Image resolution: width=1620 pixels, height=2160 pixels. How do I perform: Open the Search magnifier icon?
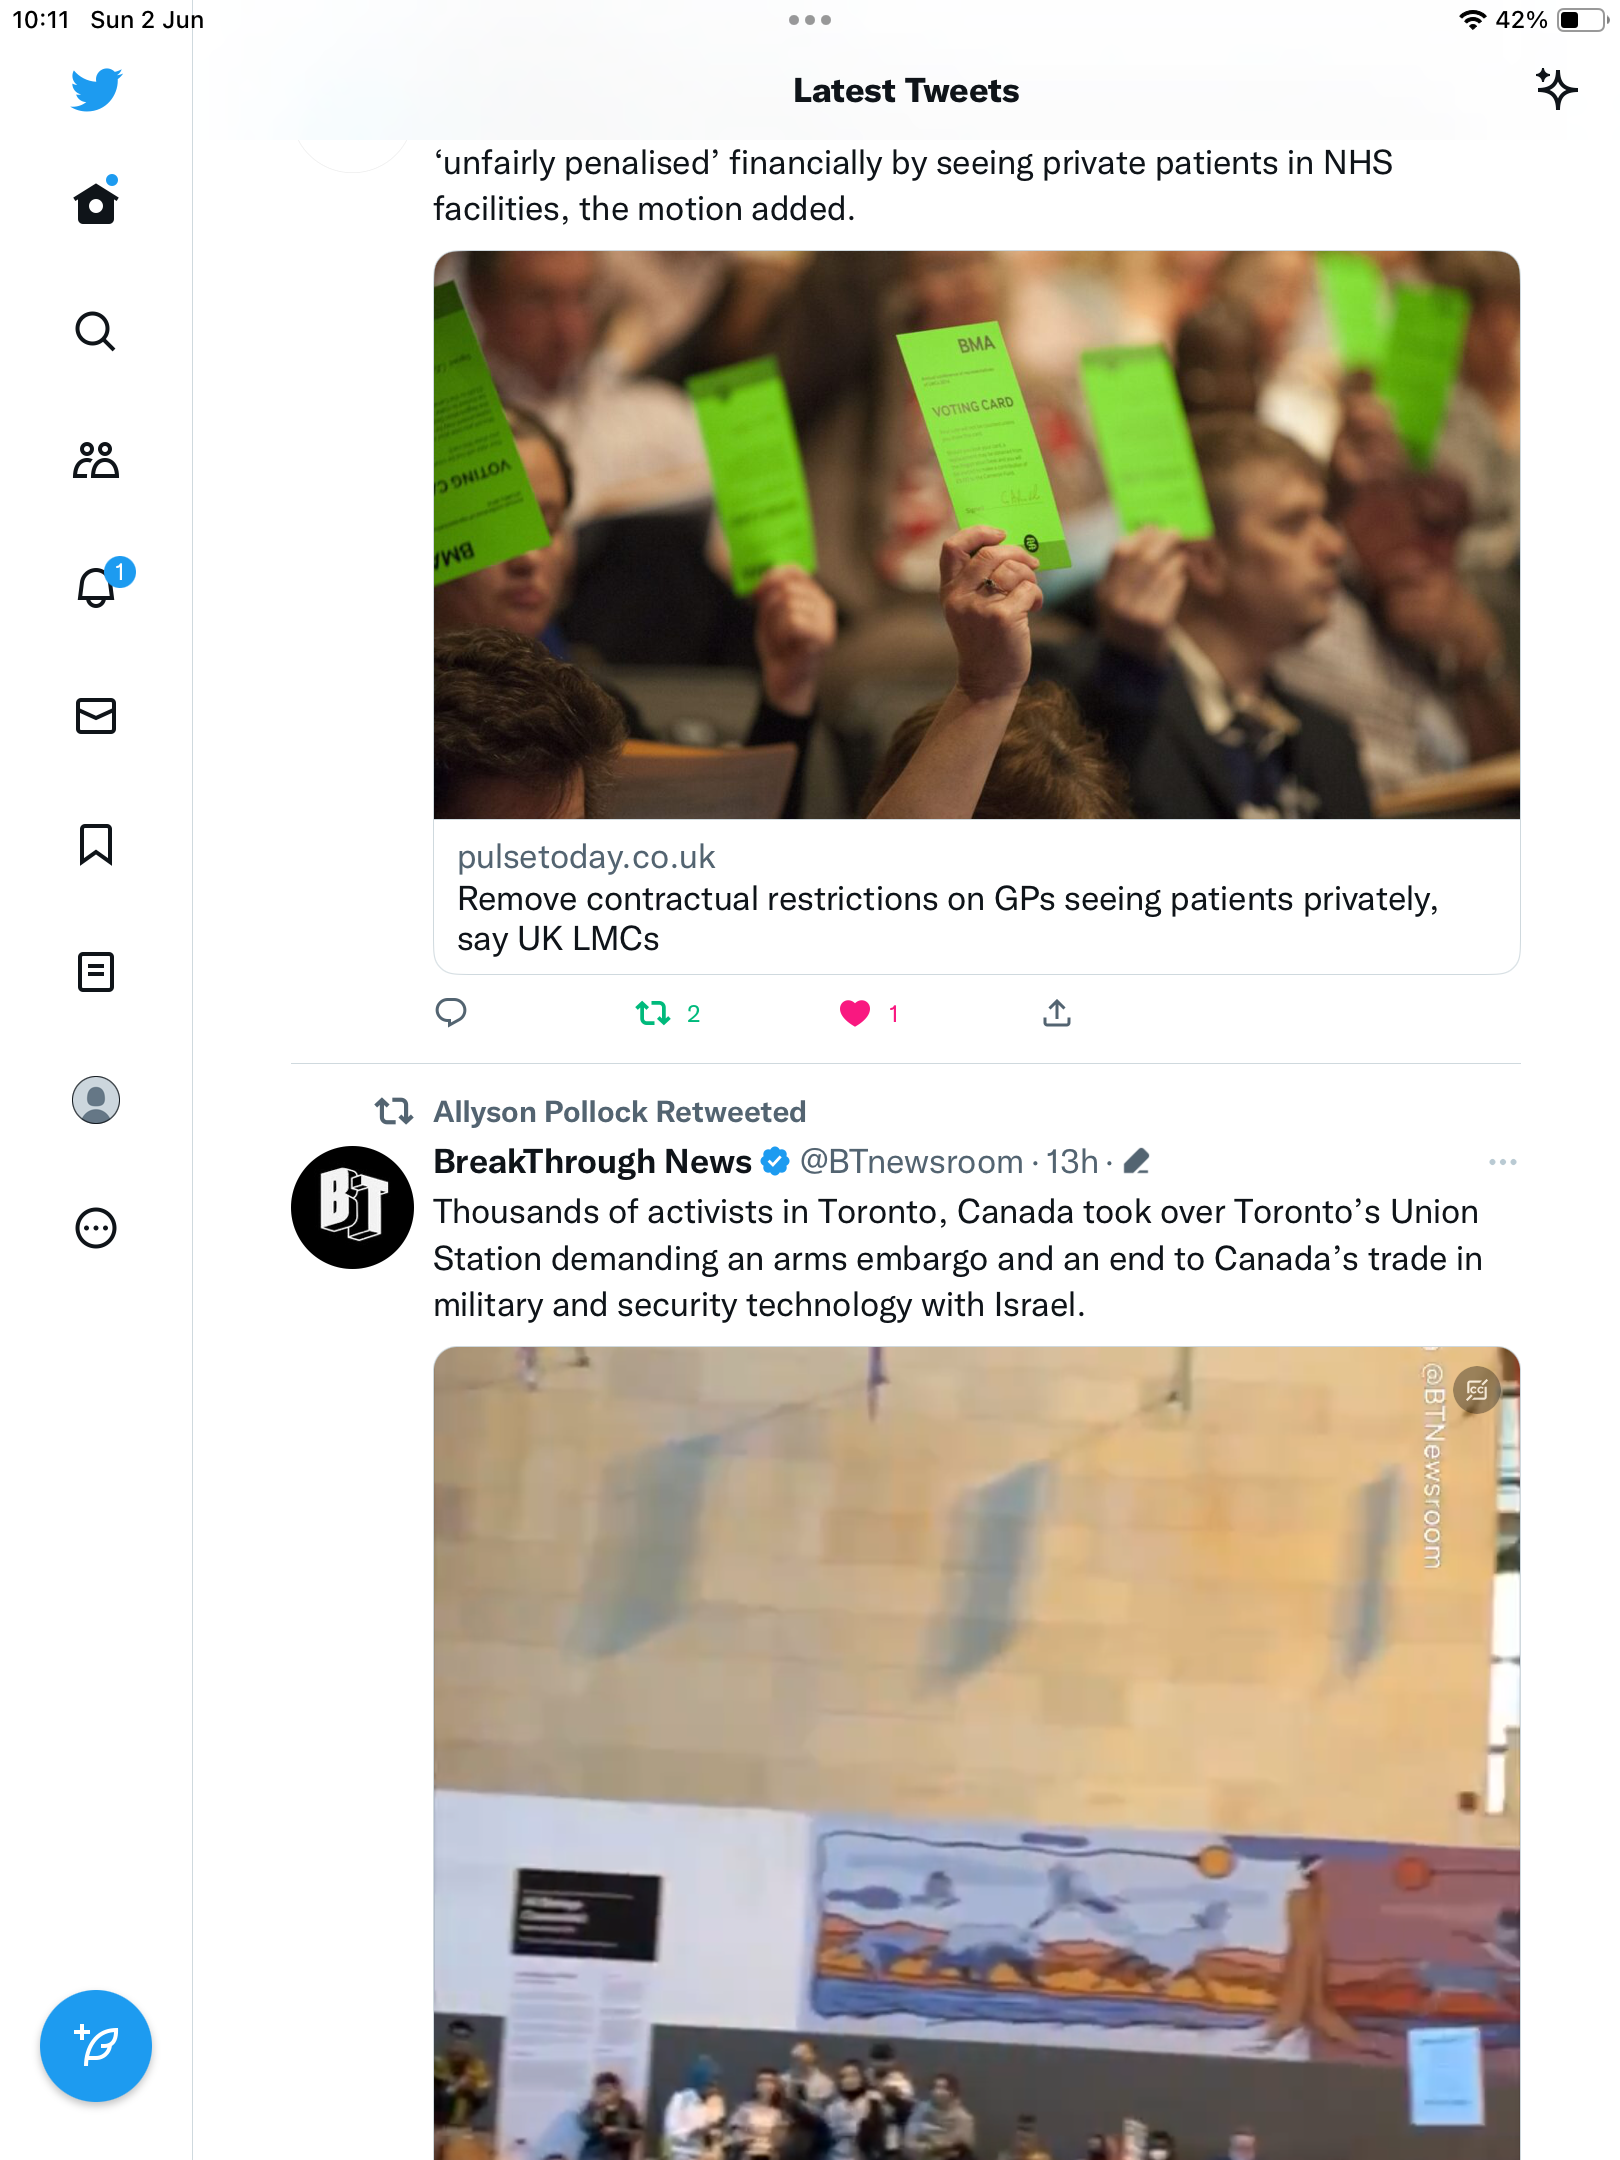96,331
